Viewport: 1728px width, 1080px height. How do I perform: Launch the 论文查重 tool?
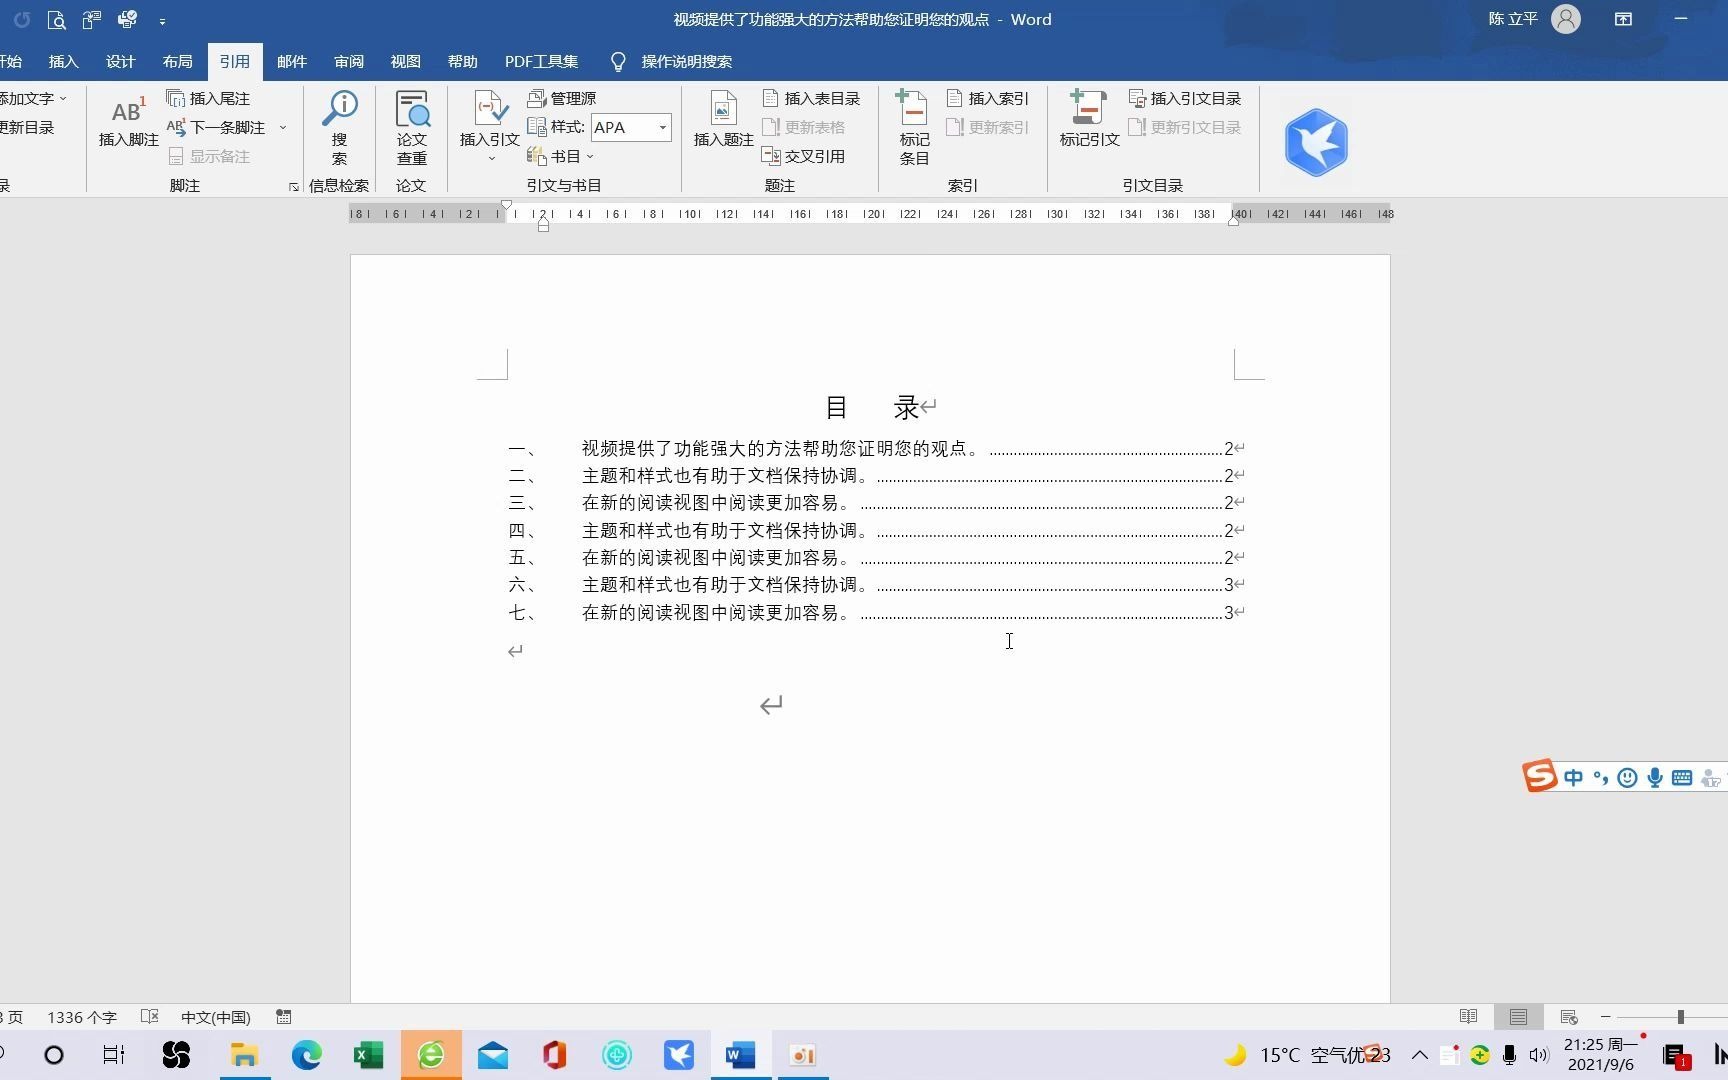tap(411, 127)
